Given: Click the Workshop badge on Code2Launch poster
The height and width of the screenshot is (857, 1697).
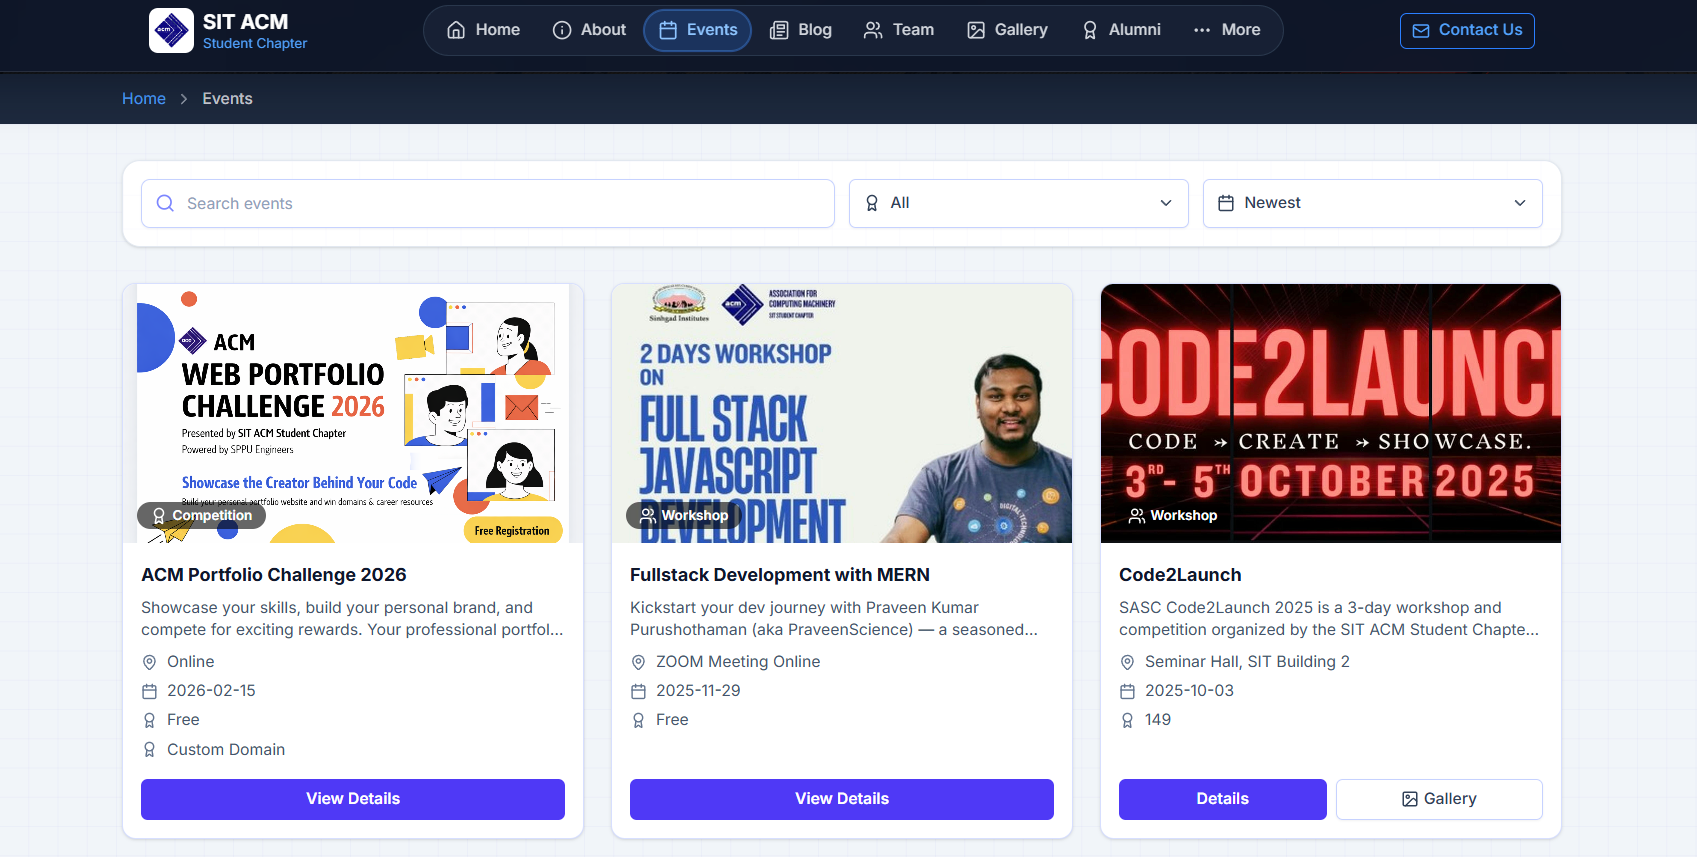Looking at the screenshot, I should (1173, 516).
